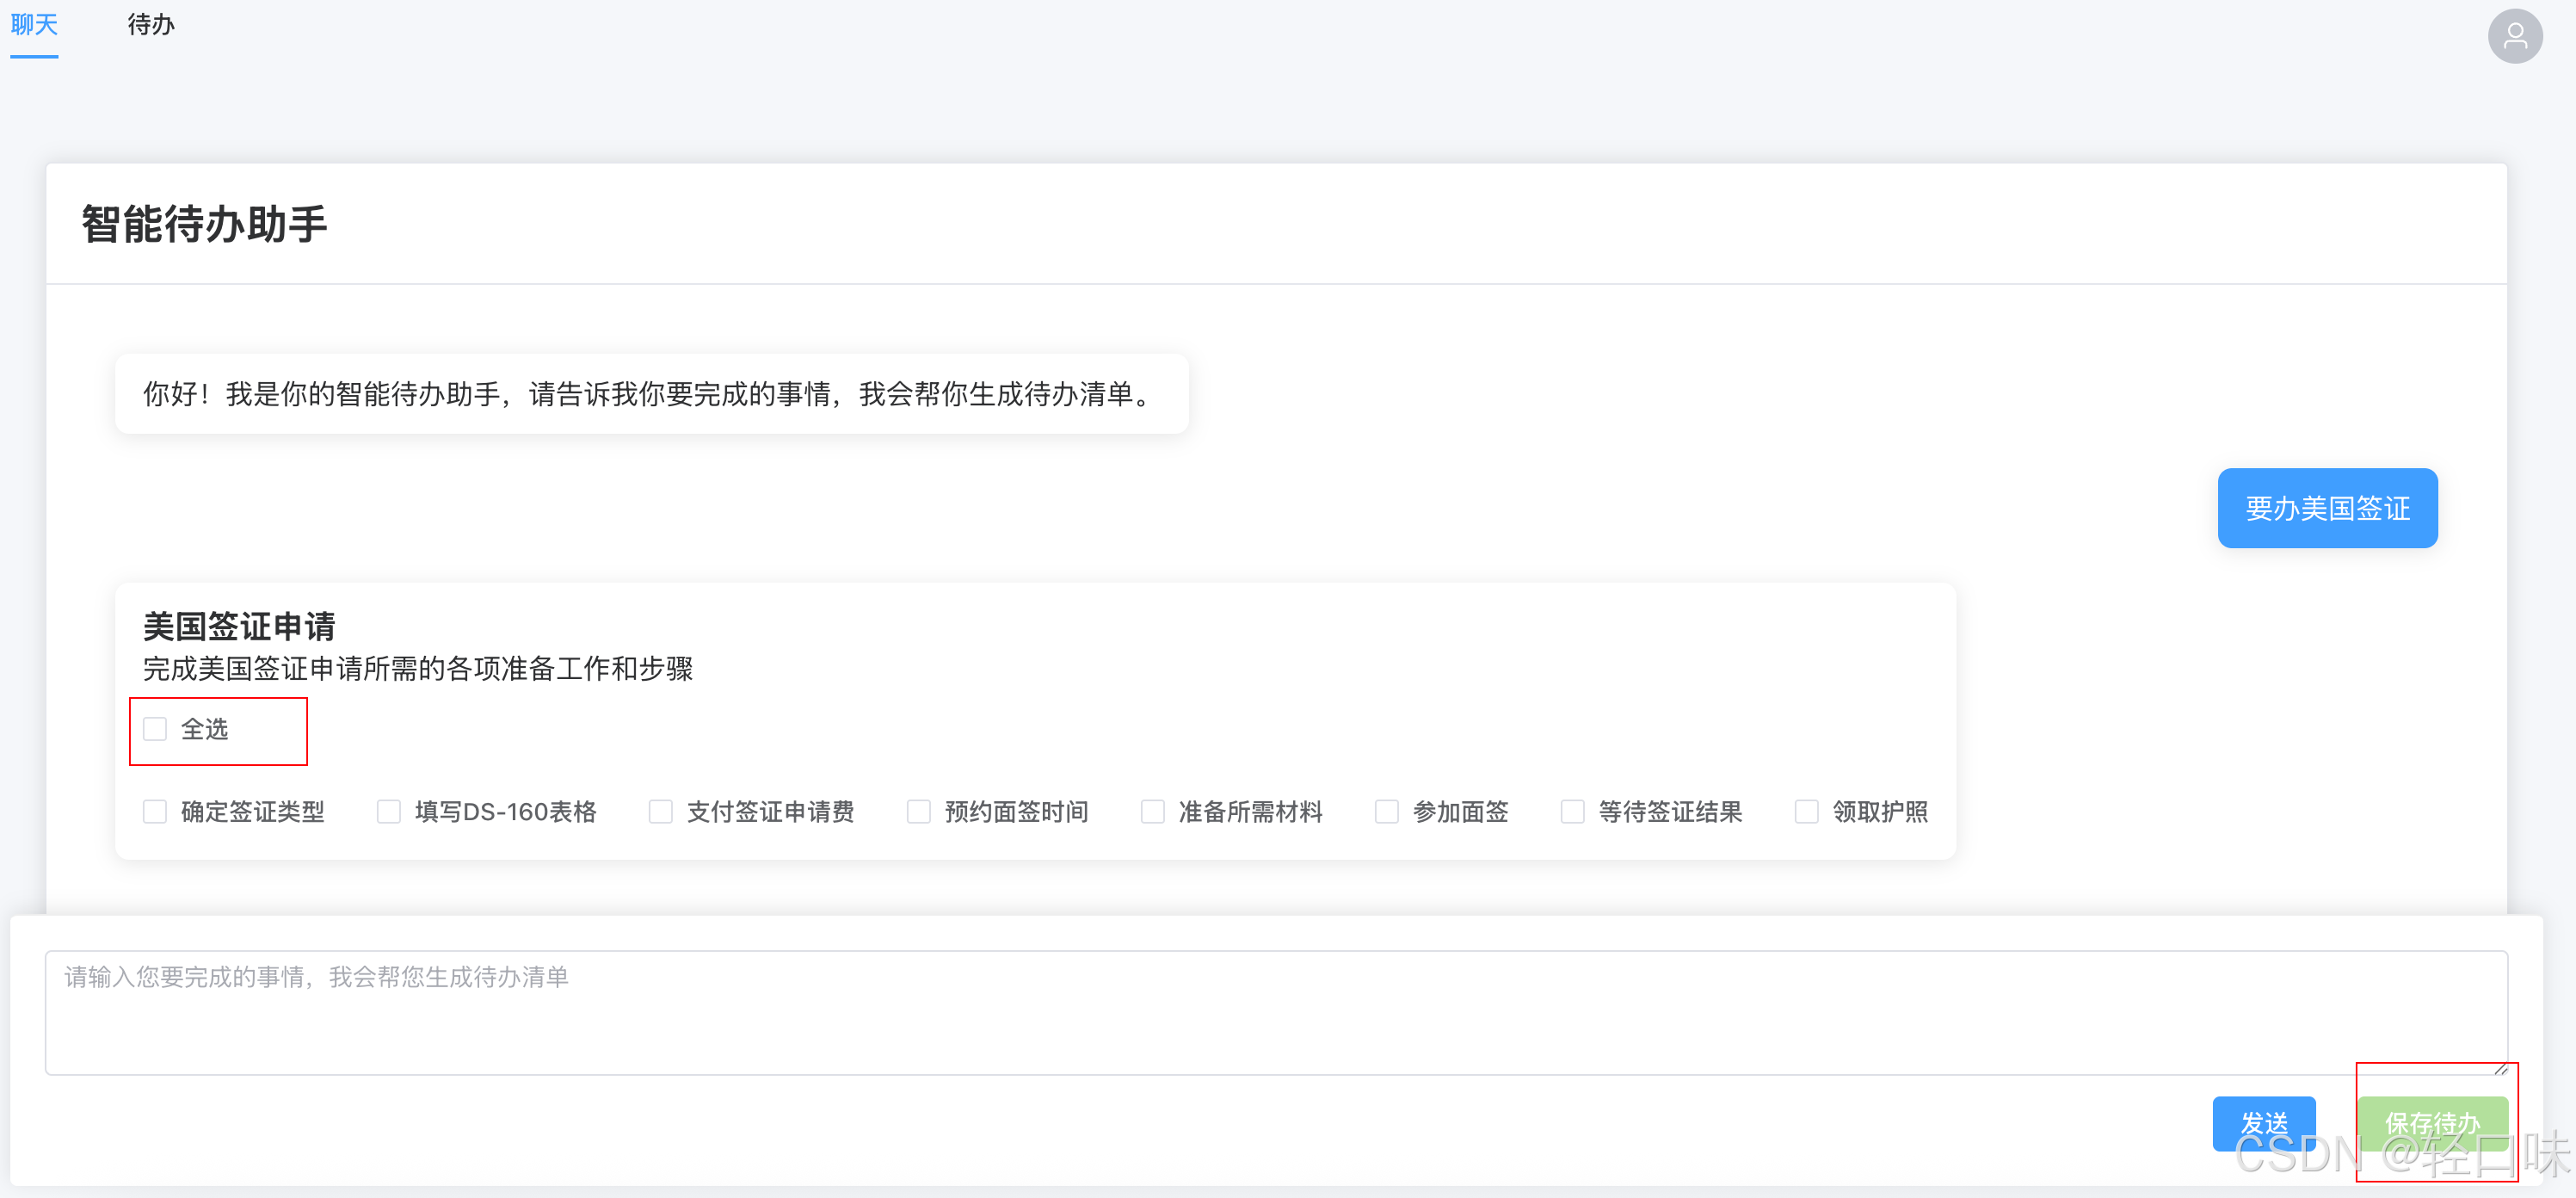This screenshot has width=2576, height=1198.
Task: Click the 智能待办助手 header title
Action: (204, 224)
